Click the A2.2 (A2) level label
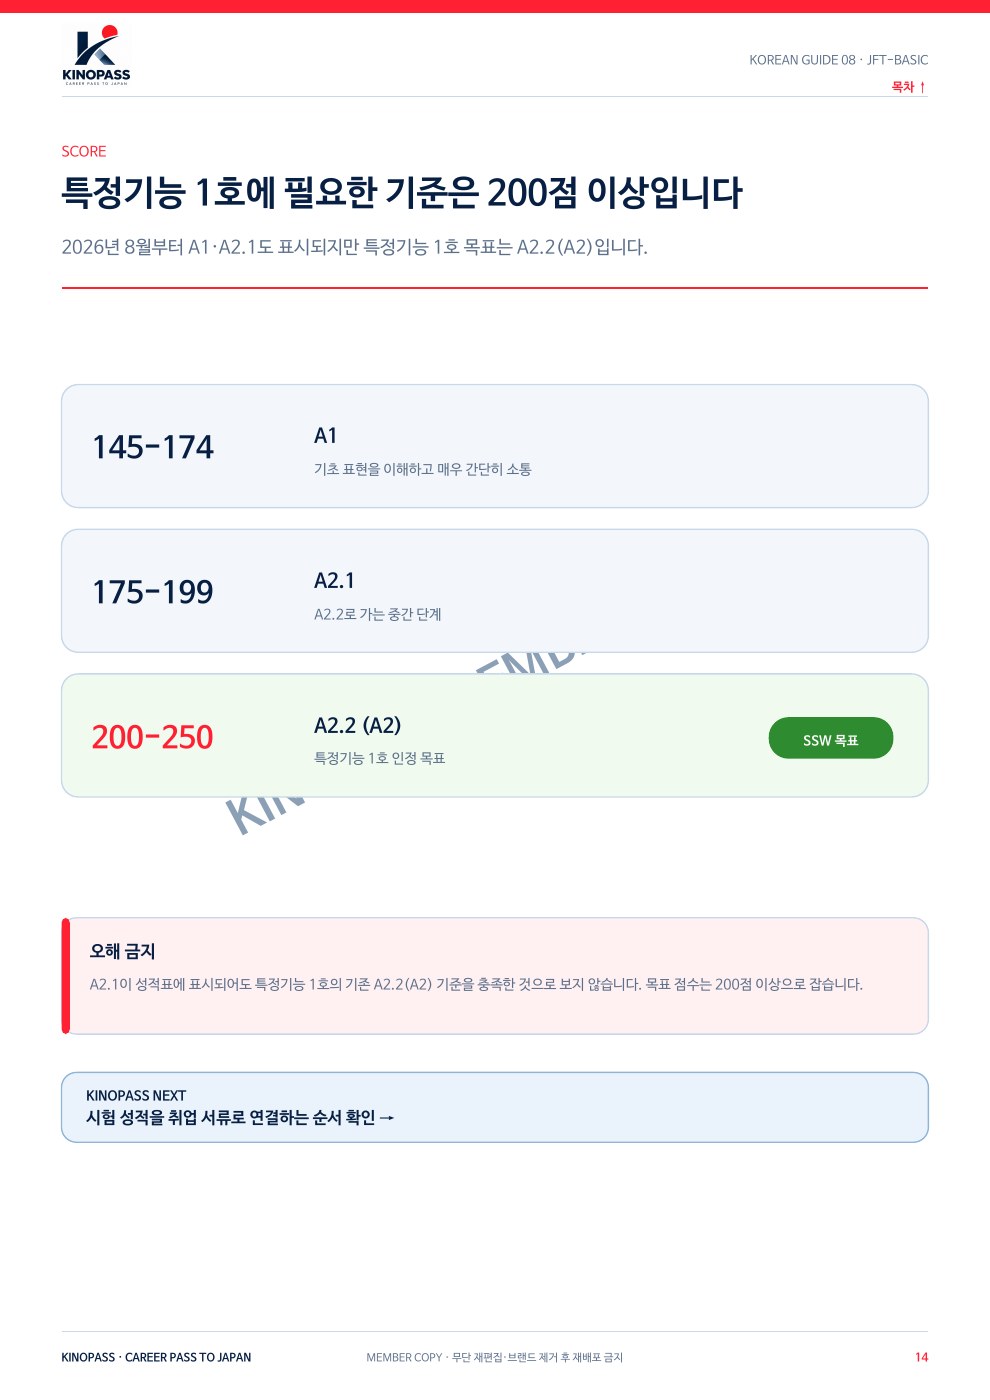Screen dimensions: 990x1400 [357, 725]
